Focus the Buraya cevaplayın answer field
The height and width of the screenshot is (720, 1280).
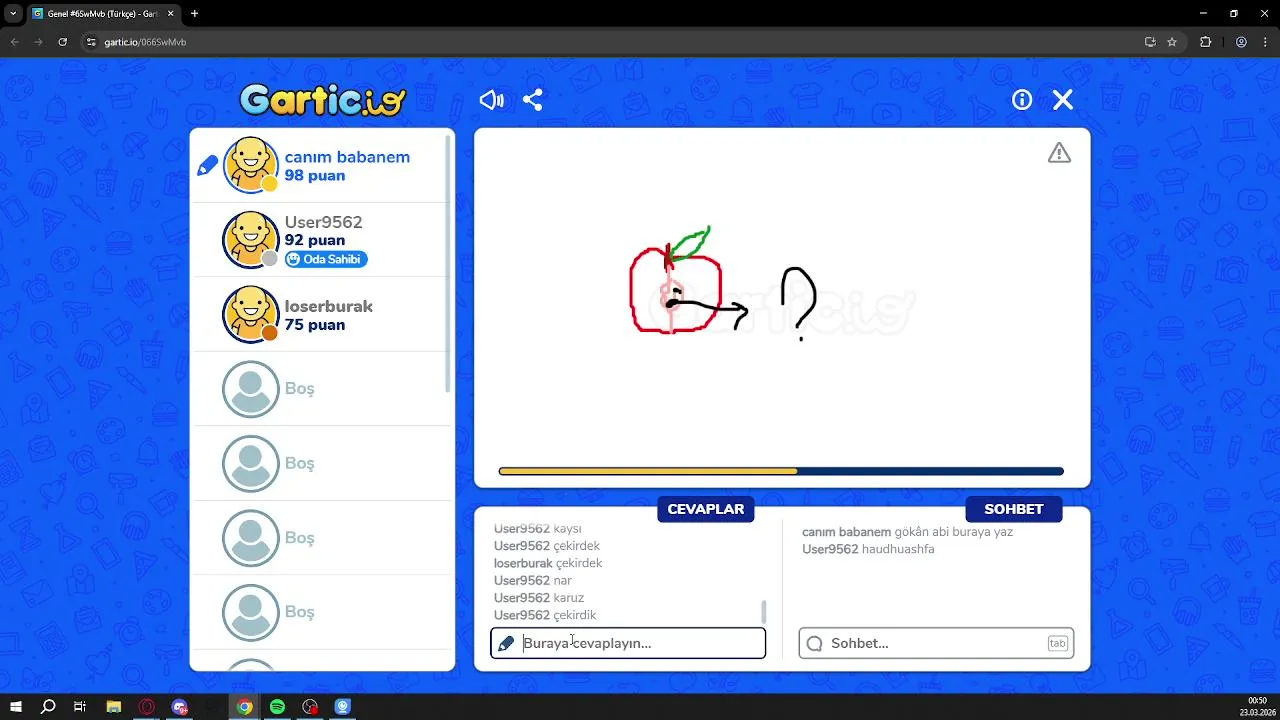tap(628, 643)
